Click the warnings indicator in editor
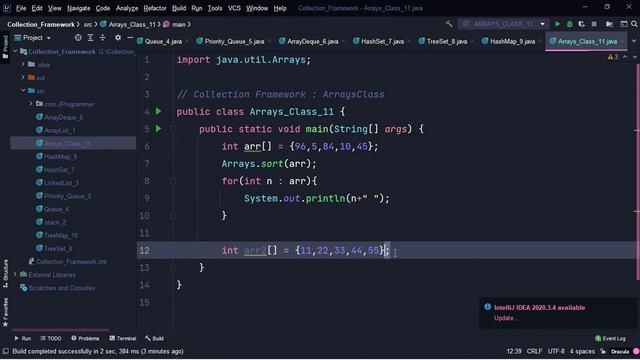 coord(613,57)
